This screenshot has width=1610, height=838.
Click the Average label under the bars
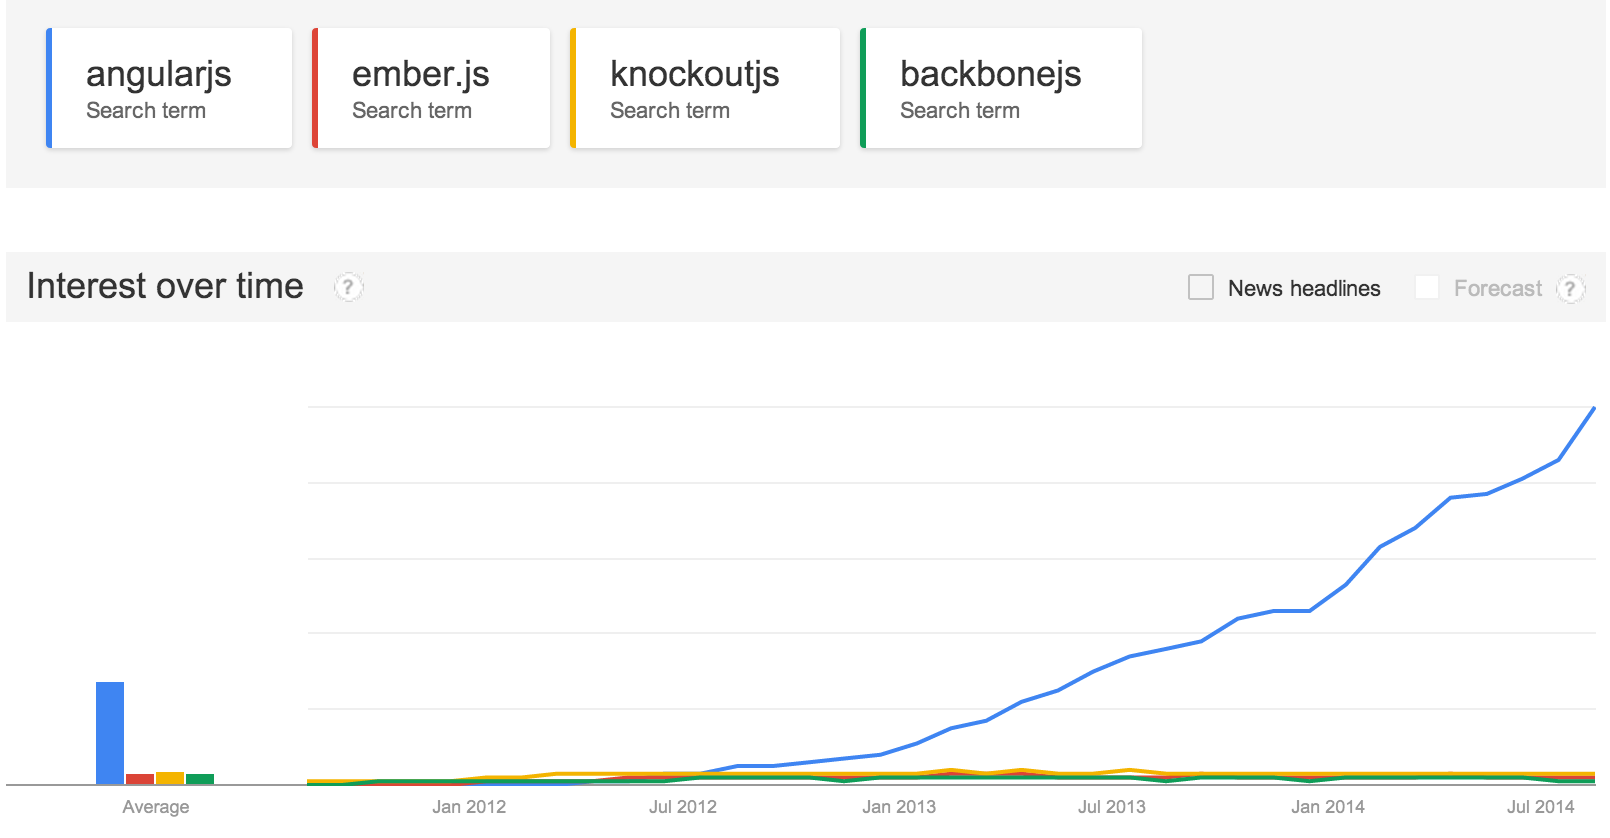[x=156, y=807]
